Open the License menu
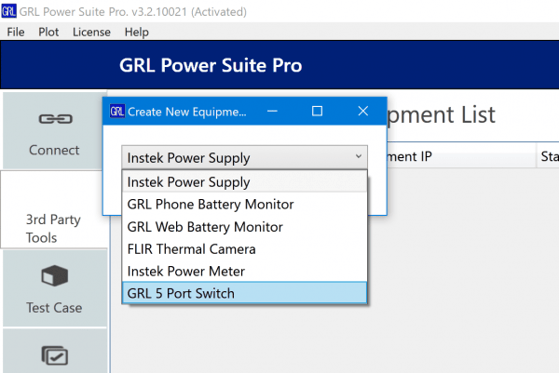This screenshot has width=559, height=373. tap(92, 32)
